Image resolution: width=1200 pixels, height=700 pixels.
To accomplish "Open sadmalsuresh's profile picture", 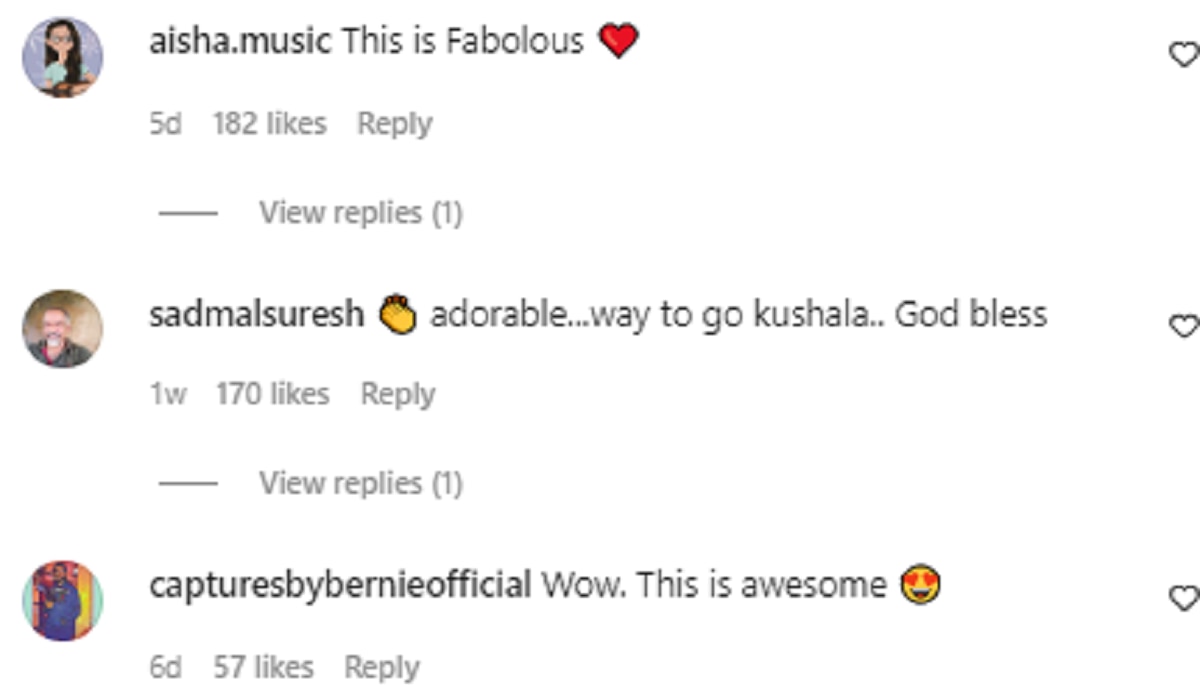I will click(62, 328).
